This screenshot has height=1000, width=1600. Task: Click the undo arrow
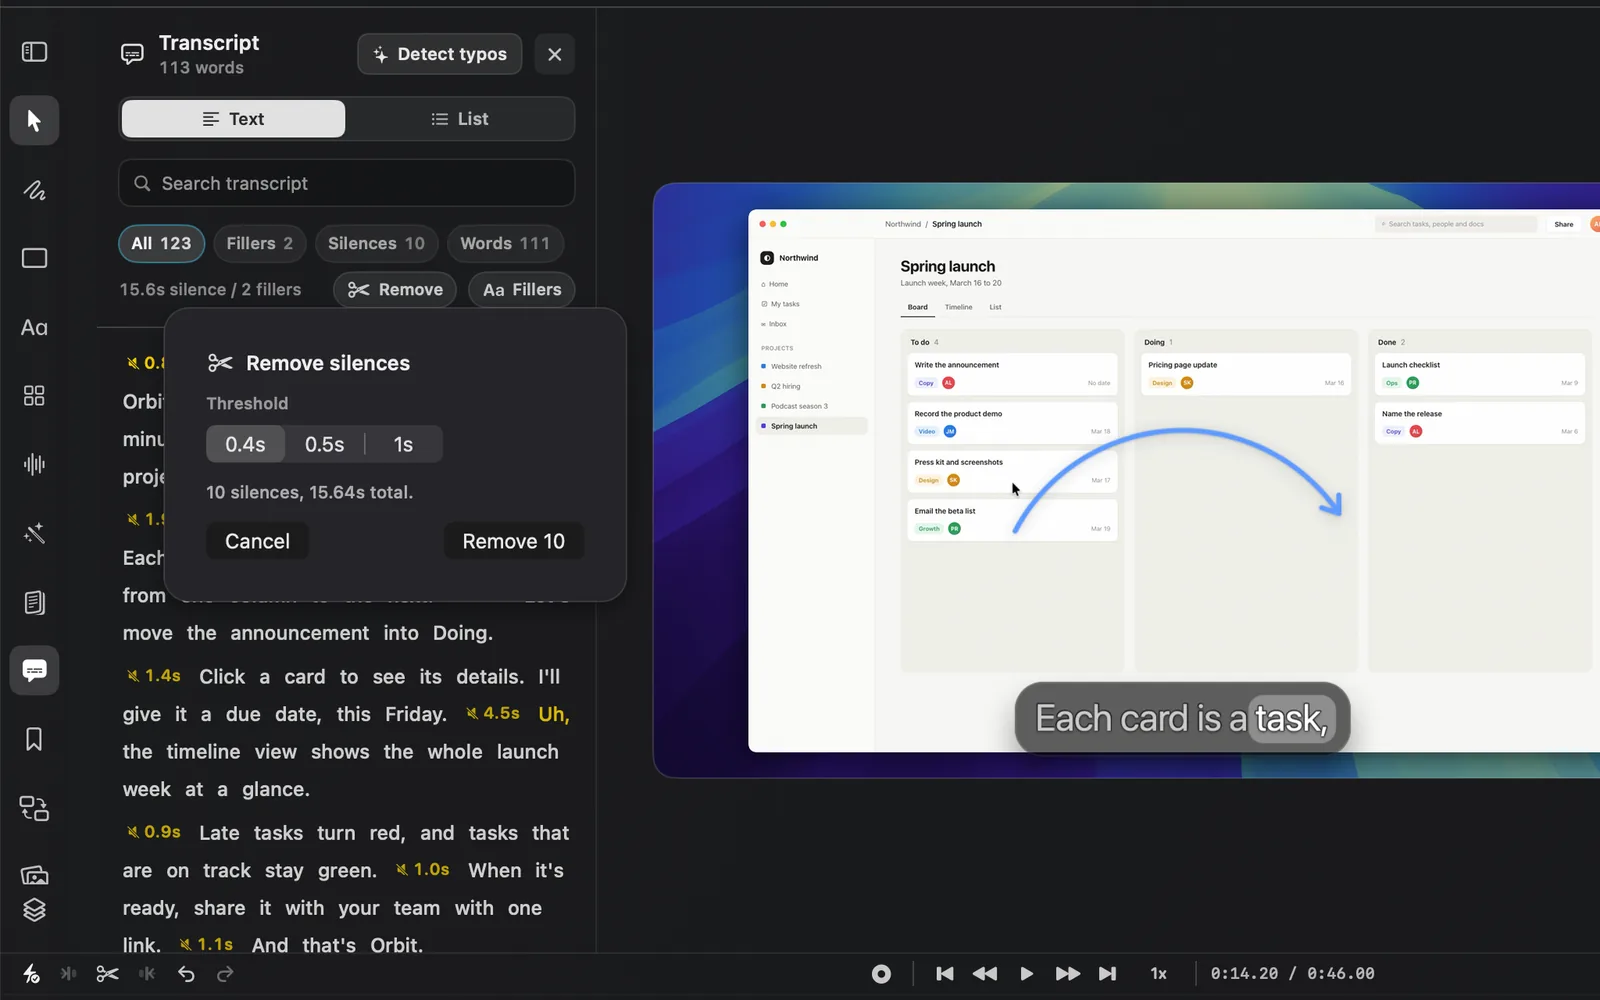(x=186, y=974)
